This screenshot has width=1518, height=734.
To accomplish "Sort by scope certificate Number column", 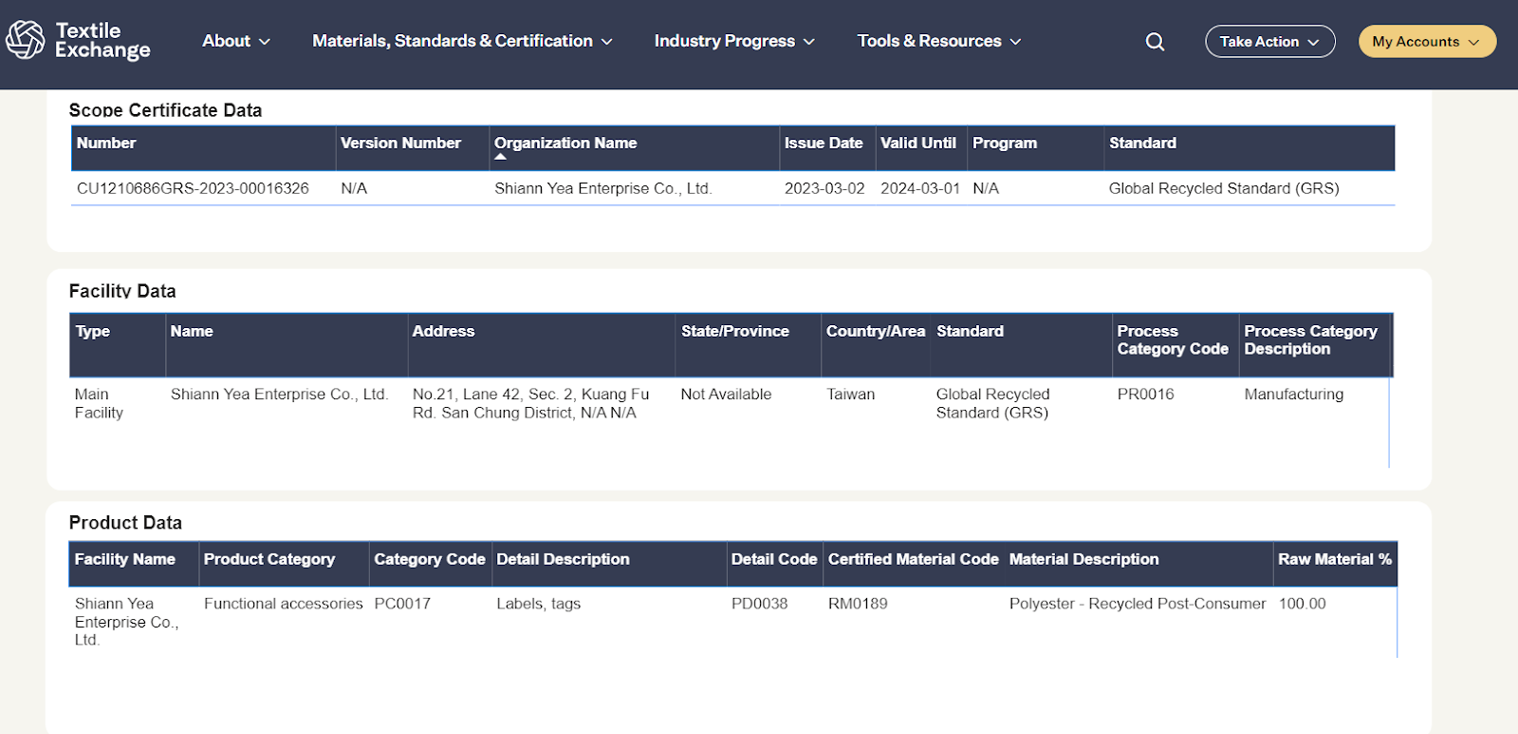I will (106, 143).
